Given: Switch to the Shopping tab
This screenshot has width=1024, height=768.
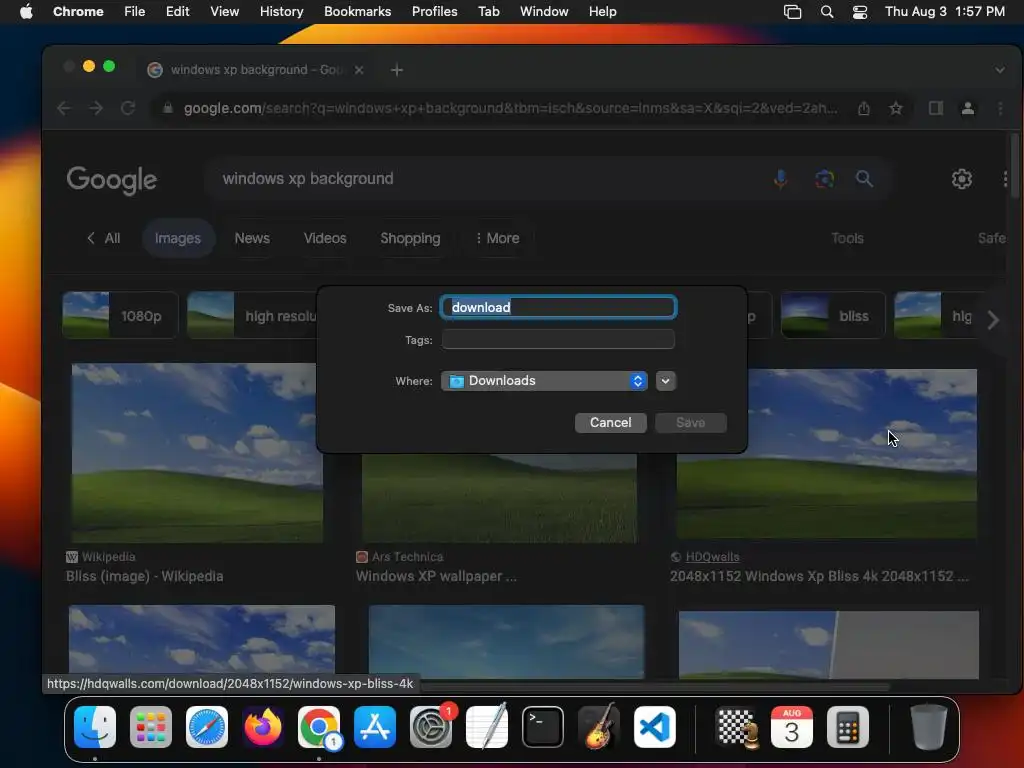Looking at the screenshot, I should pos(410,238).
